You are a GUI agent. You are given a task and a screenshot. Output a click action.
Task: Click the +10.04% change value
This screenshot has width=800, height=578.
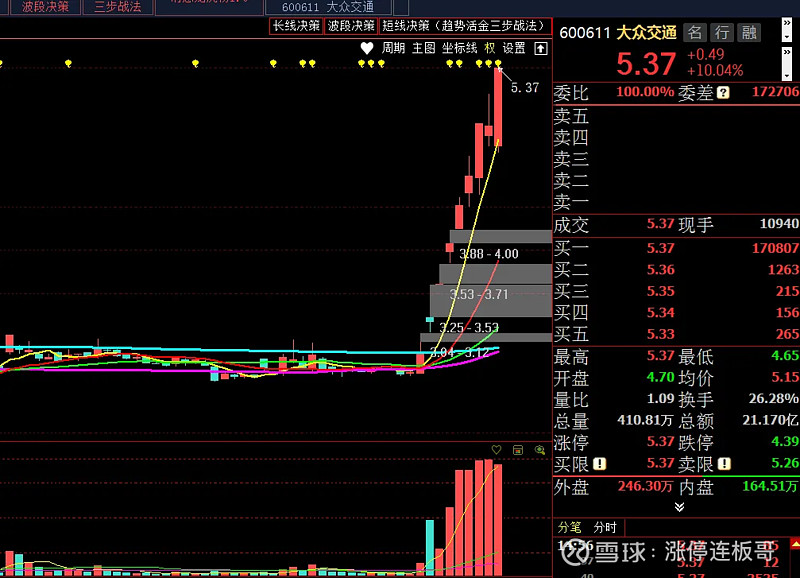[x=715, y=70]
